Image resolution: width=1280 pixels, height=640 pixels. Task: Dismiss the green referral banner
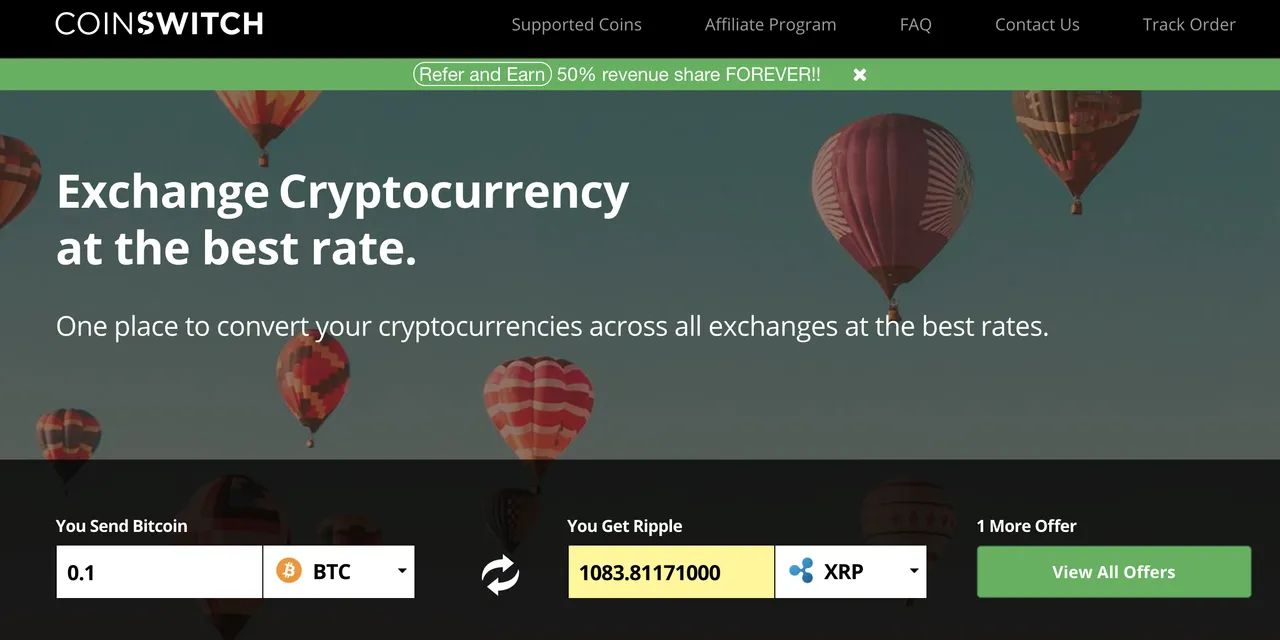860,74
